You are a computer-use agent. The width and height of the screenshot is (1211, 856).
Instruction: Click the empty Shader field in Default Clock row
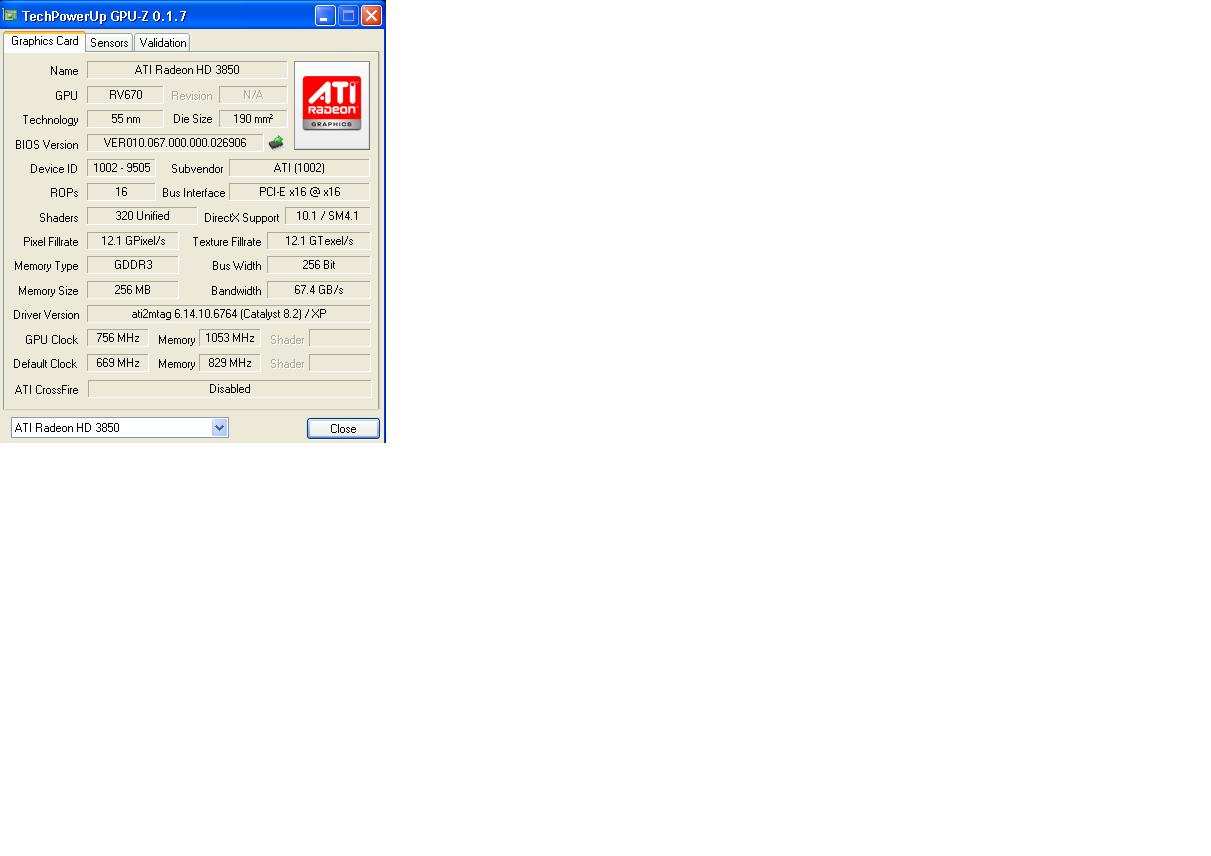pos(339,363)
